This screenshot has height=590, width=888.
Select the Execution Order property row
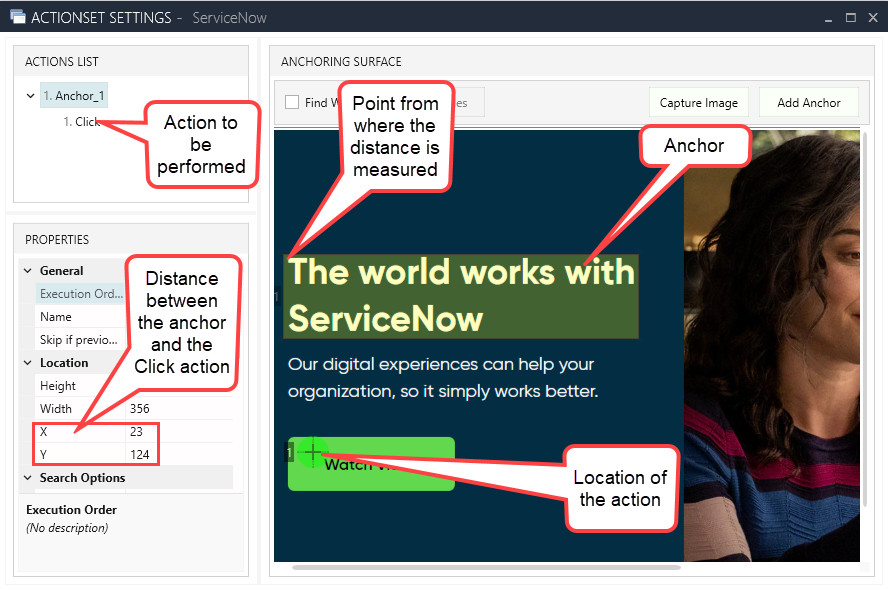click(x=80, y=294)
